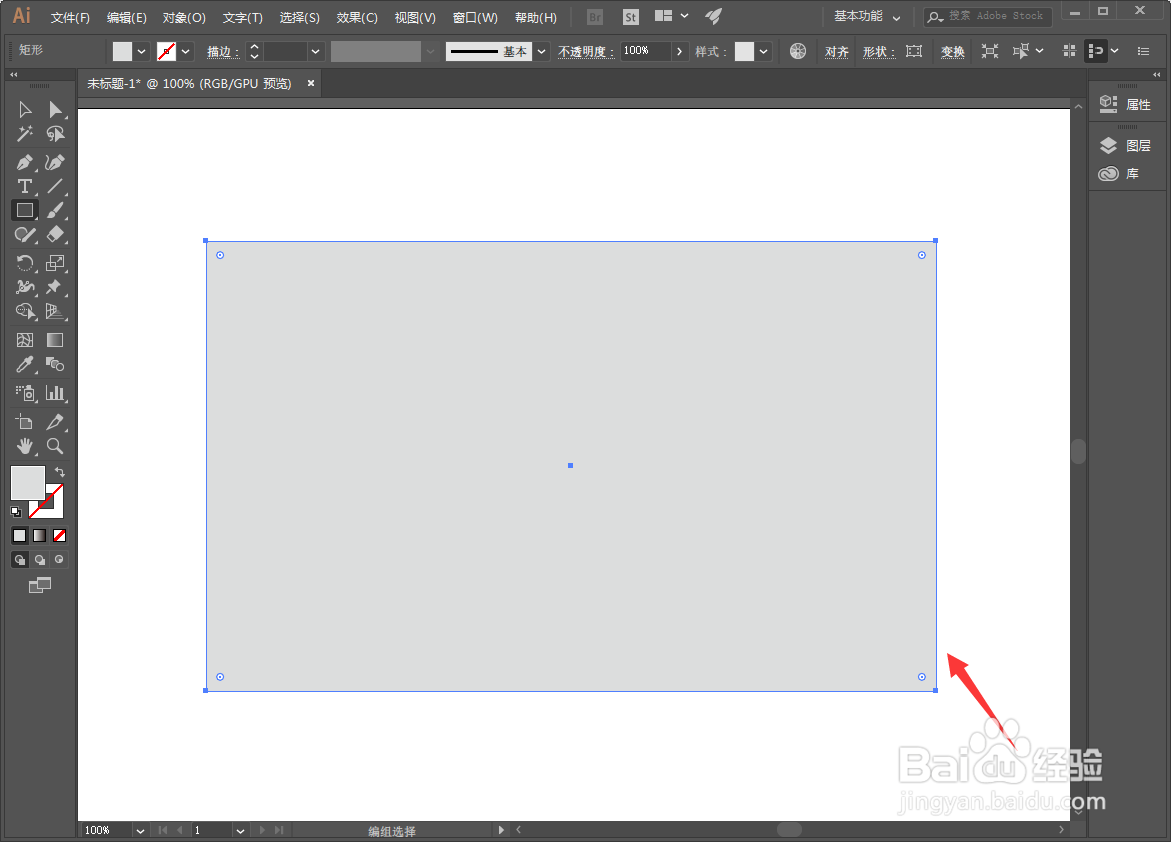Open the 属性 properties panel
Viewport: 1171px width, 842px height.
tap(1126, 105)
